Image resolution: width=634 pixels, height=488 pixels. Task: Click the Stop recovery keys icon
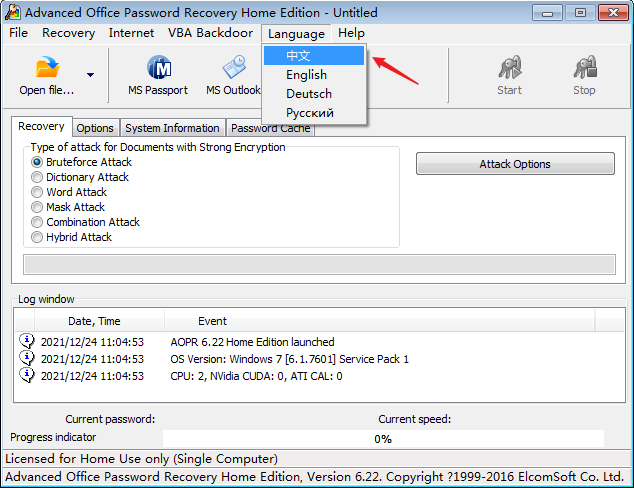tap(585, 67)
